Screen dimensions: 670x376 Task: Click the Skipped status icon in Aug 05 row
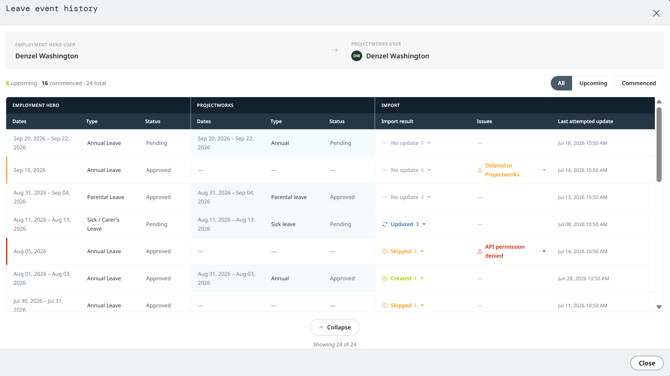coord(385,251)
